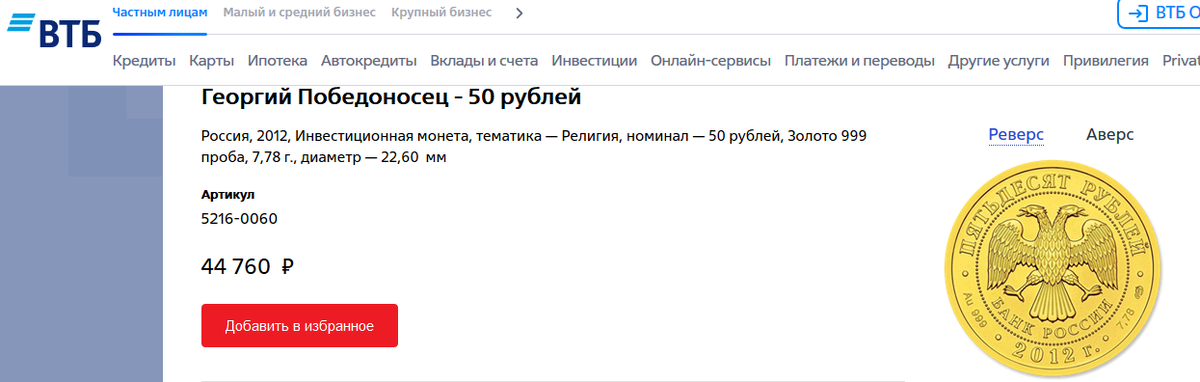1200x382 pixels.
Task: Open the Частным лицам tab
Action: 161,13
